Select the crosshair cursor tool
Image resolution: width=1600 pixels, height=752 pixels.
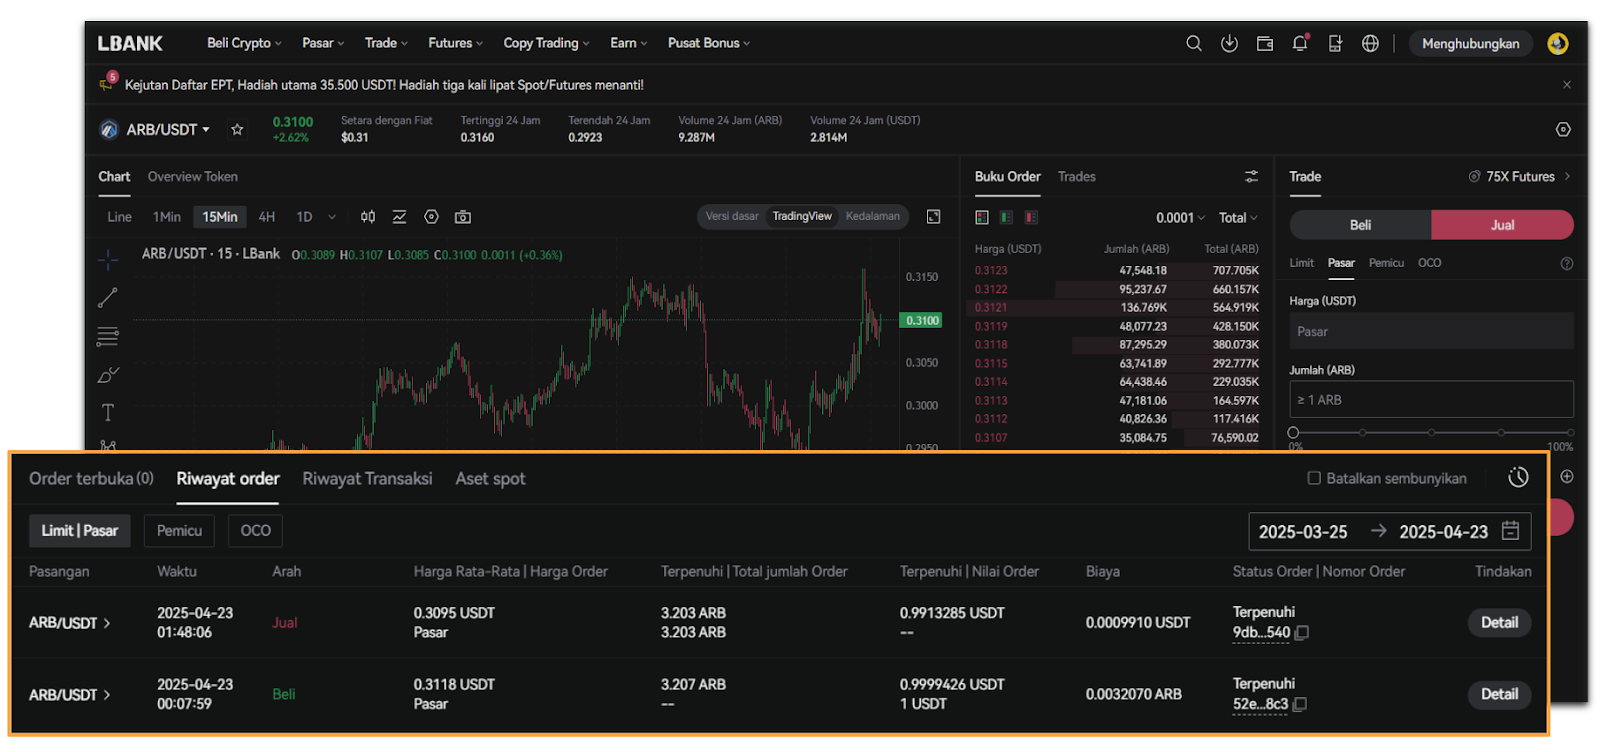108,260
